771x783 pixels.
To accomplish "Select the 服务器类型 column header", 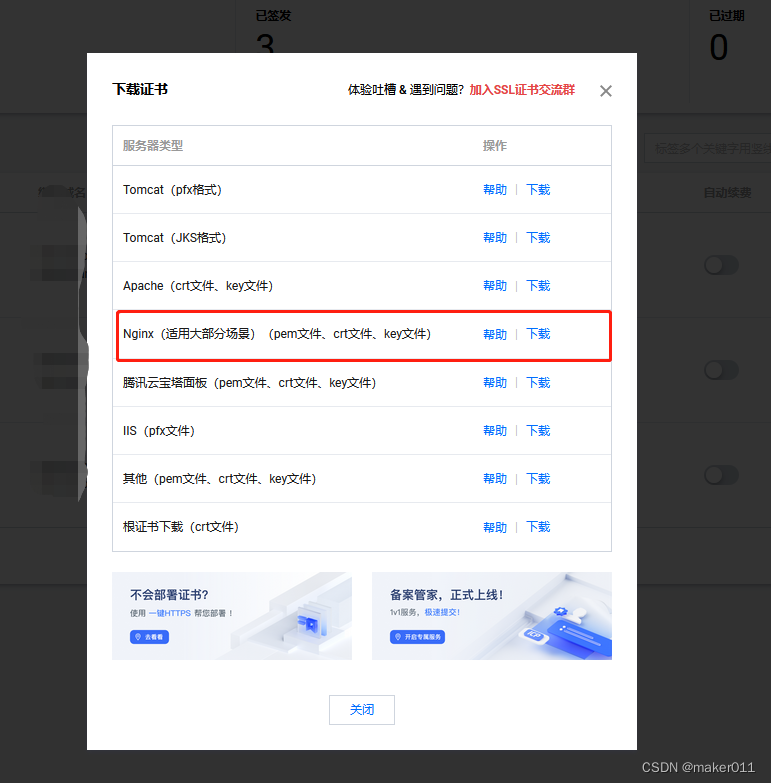I will (153, 146).
